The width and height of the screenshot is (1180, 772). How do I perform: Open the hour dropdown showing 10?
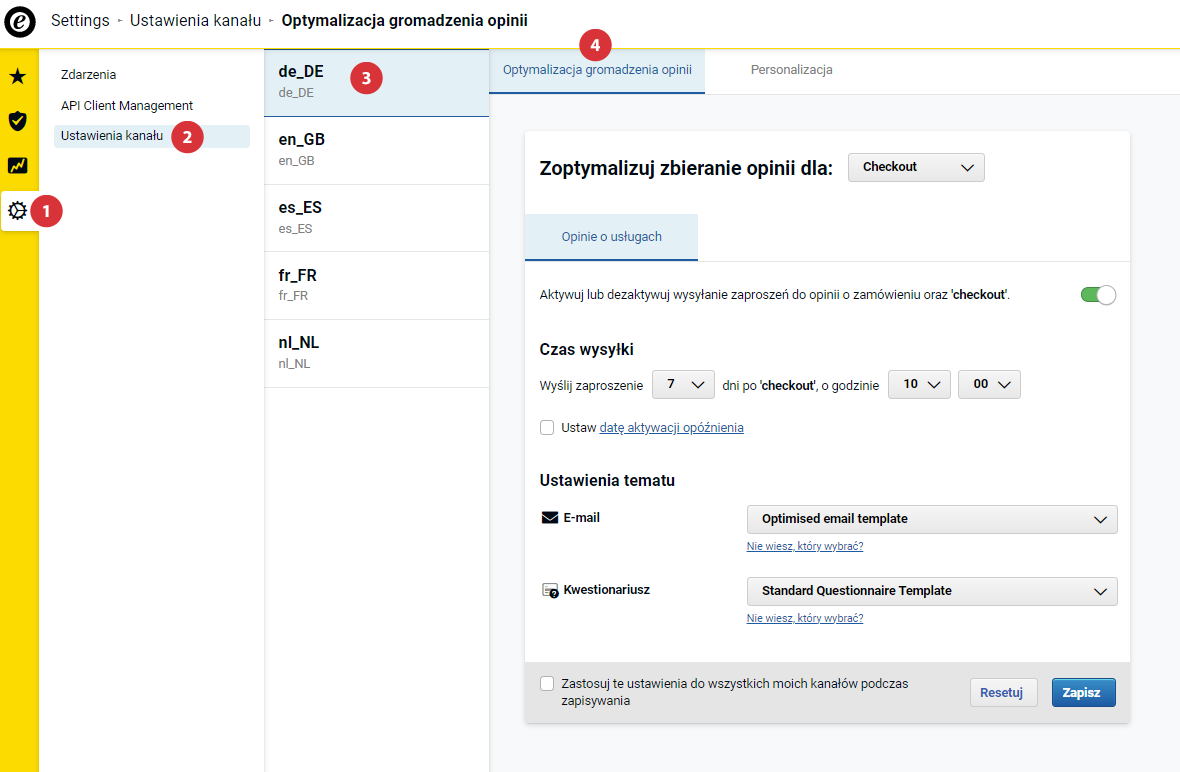coord(919,384)
